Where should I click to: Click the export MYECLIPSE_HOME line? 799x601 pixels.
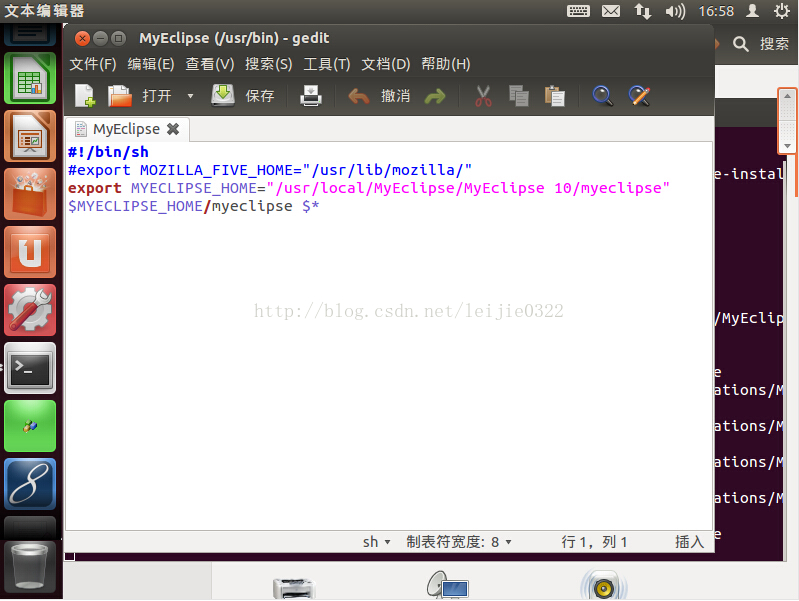(x=368, y=188)
